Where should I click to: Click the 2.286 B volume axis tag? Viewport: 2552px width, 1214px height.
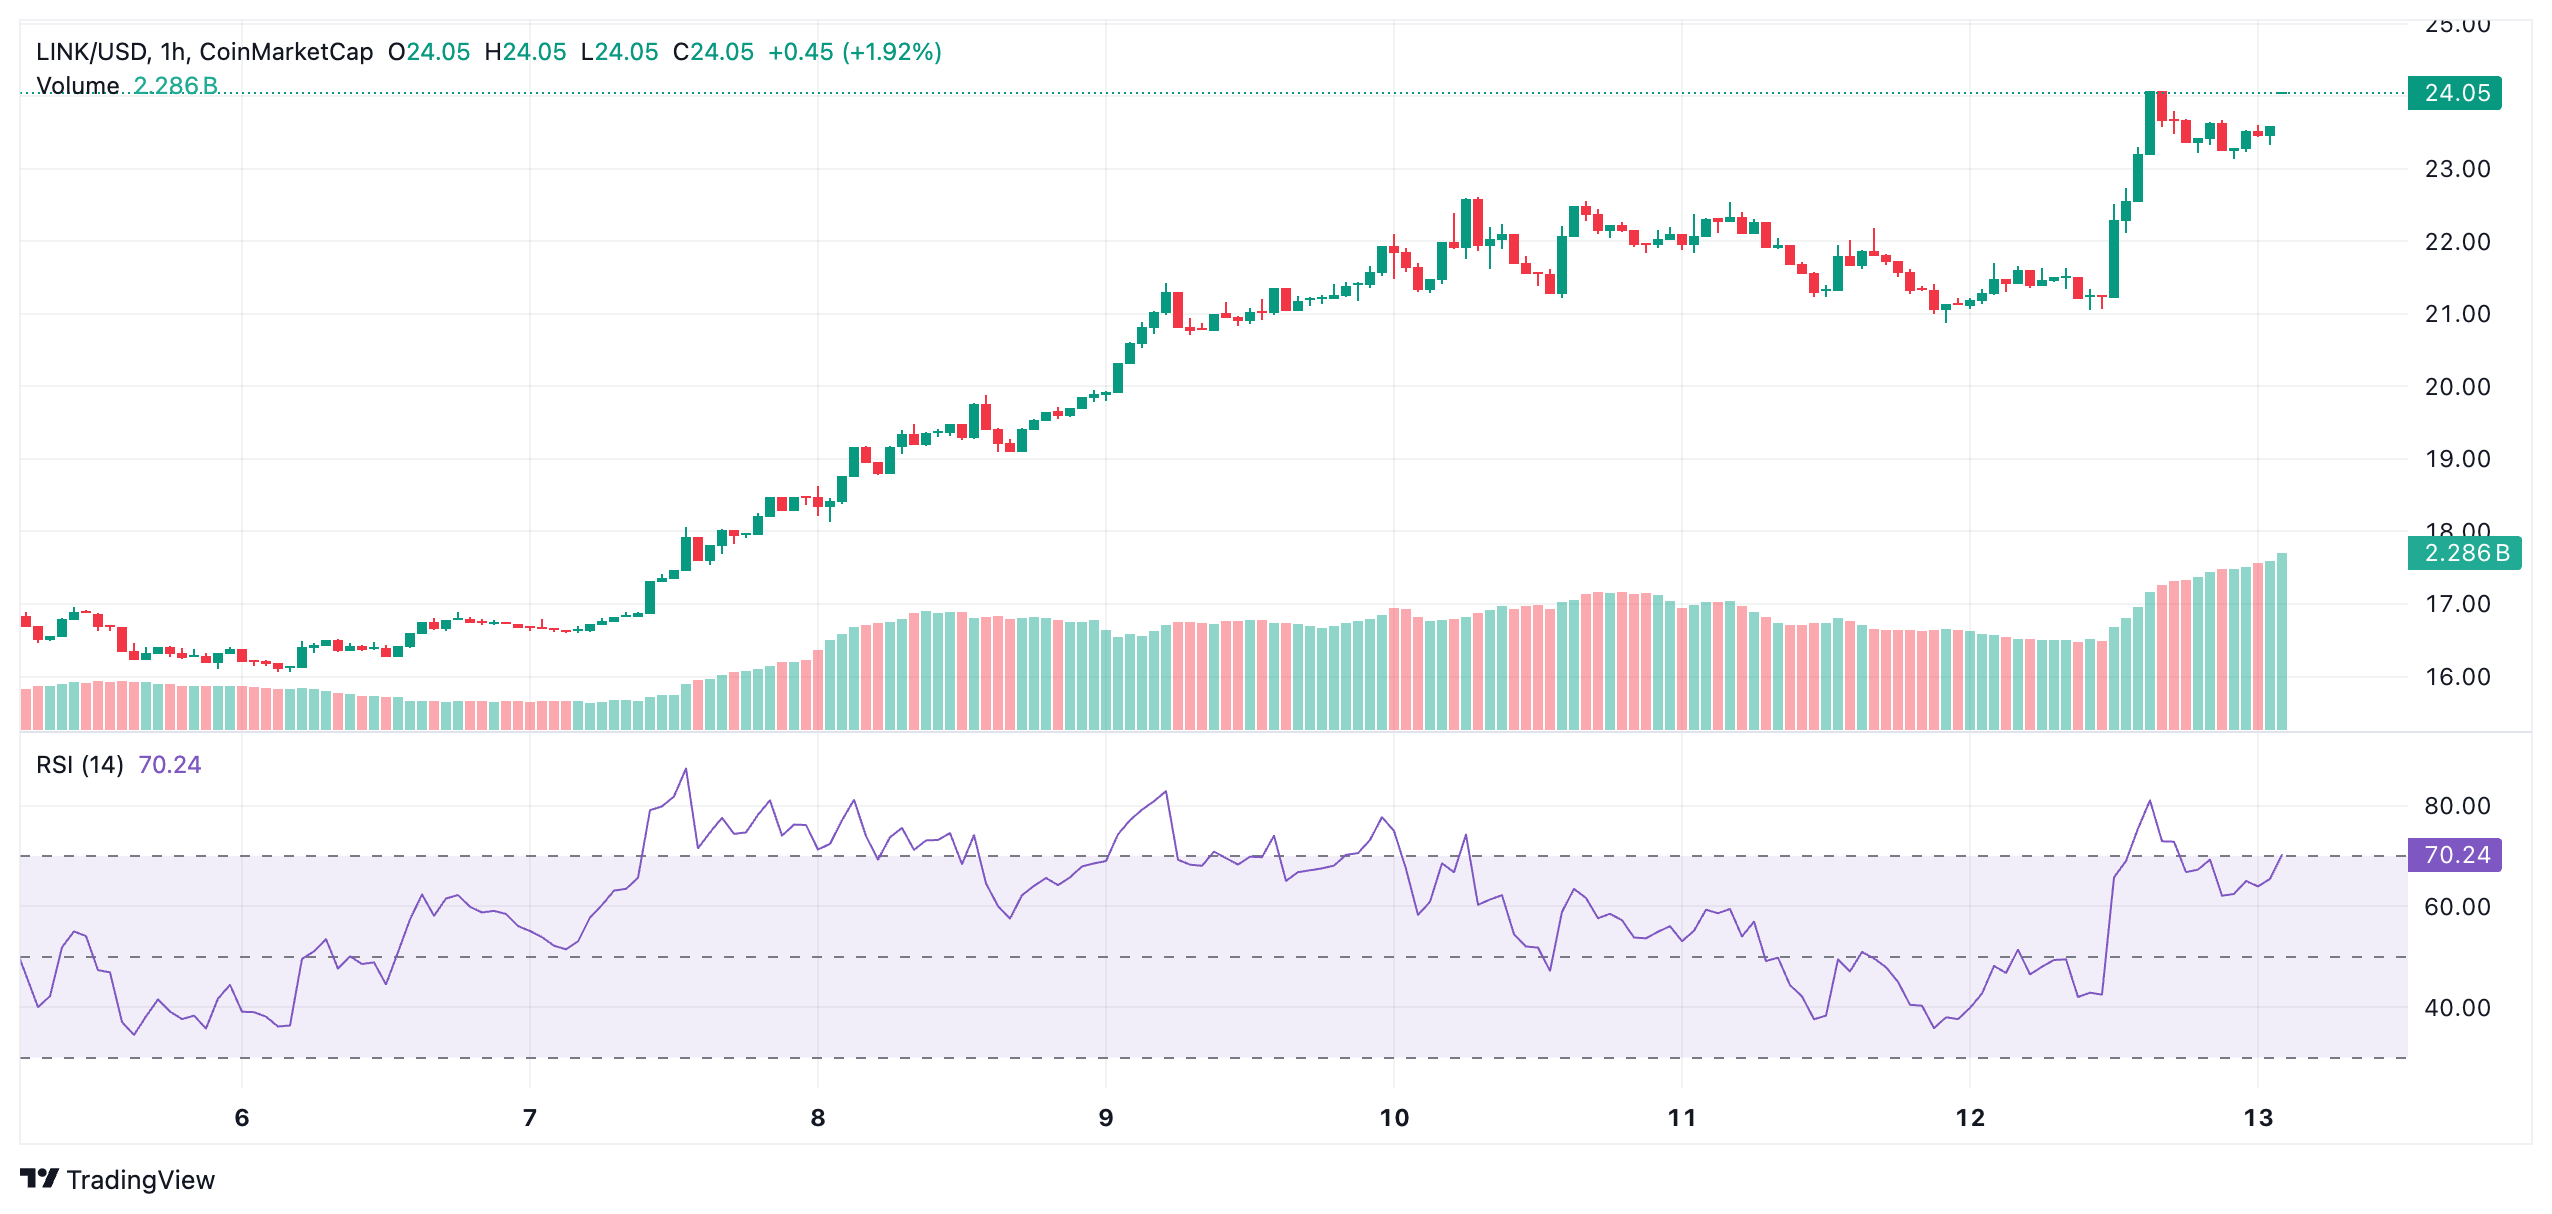pos(2464,553)
